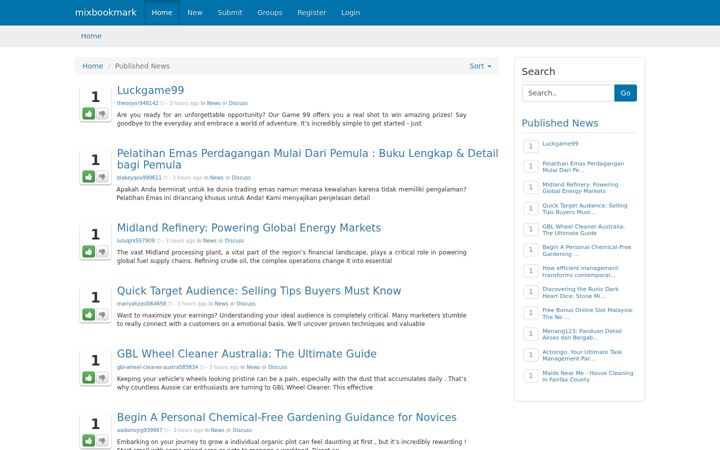Open the Luckgame99 article title

coord(150,90)
